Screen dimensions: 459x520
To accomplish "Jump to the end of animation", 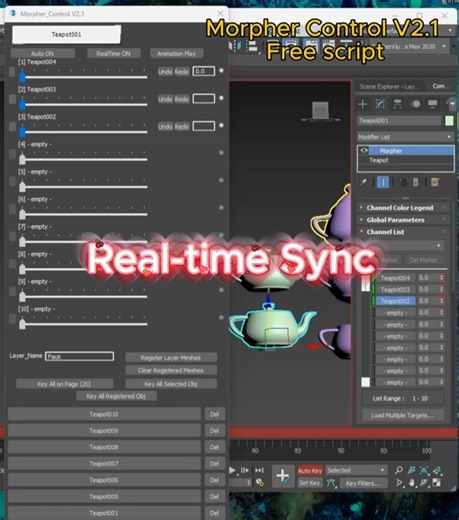I will coord(259,470).
